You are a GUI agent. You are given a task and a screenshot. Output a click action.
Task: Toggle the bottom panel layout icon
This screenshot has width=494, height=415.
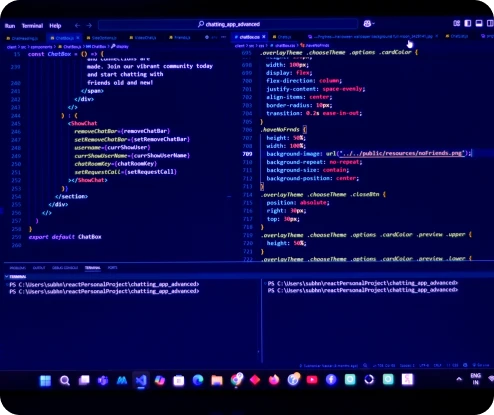(x=479, y=23)
